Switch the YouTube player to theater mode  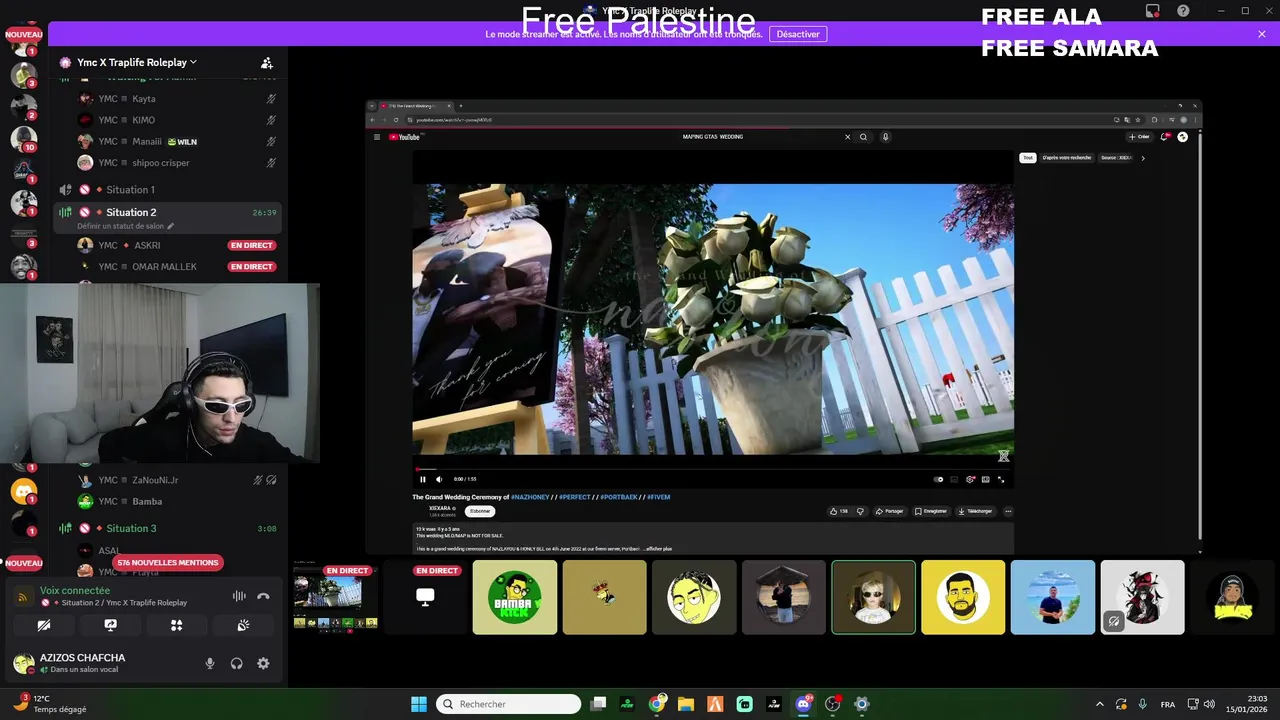click(985, 479)
